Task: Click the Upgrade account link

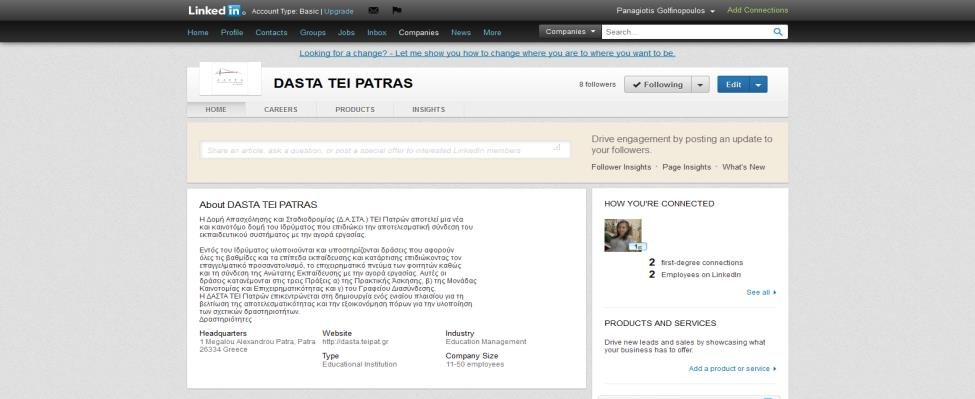Action: (339, 11)
